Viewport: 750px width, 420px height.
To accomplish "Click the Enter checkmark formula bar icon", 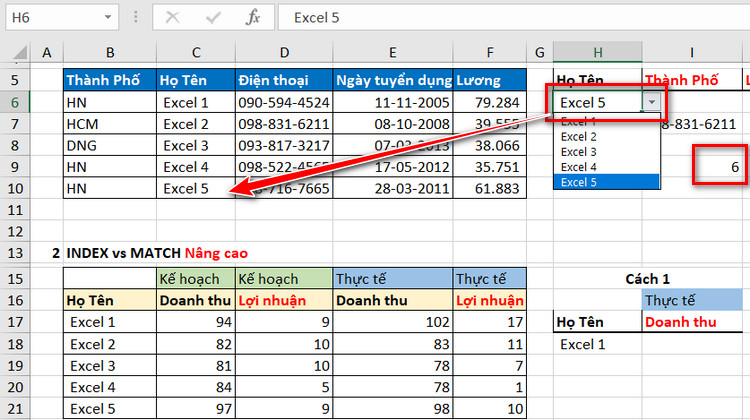I will tap(213, 18).
